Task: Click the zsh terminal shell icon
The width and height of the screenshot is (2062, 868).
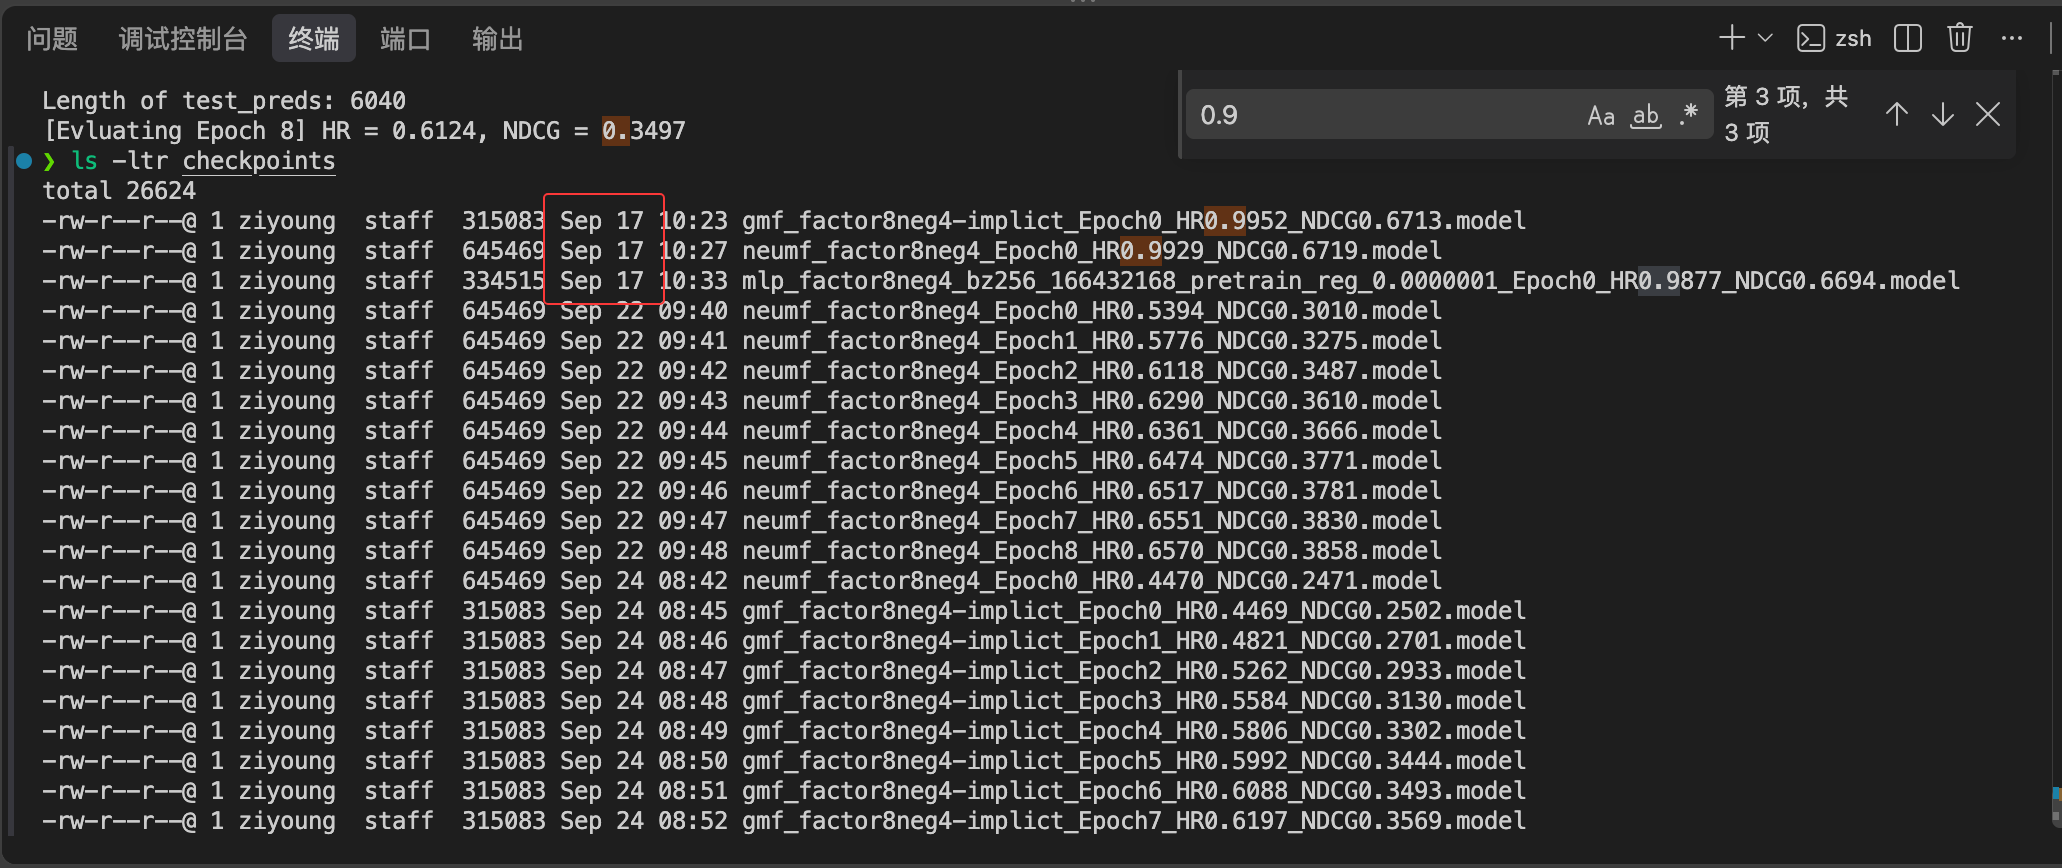Action: pyautogui.click(x=1810, y=38)
